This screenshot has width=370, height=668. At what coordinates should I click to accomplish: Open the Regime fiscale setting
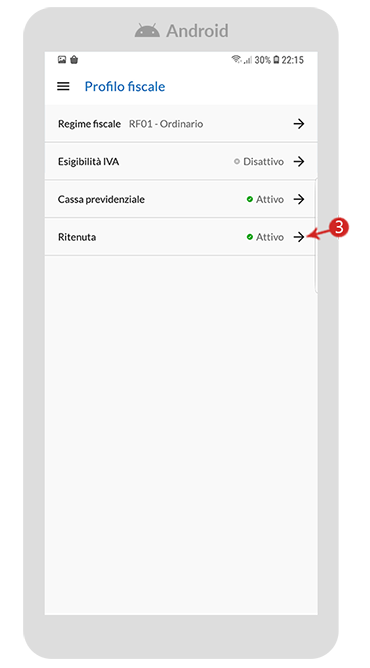(x=181, y=124)
